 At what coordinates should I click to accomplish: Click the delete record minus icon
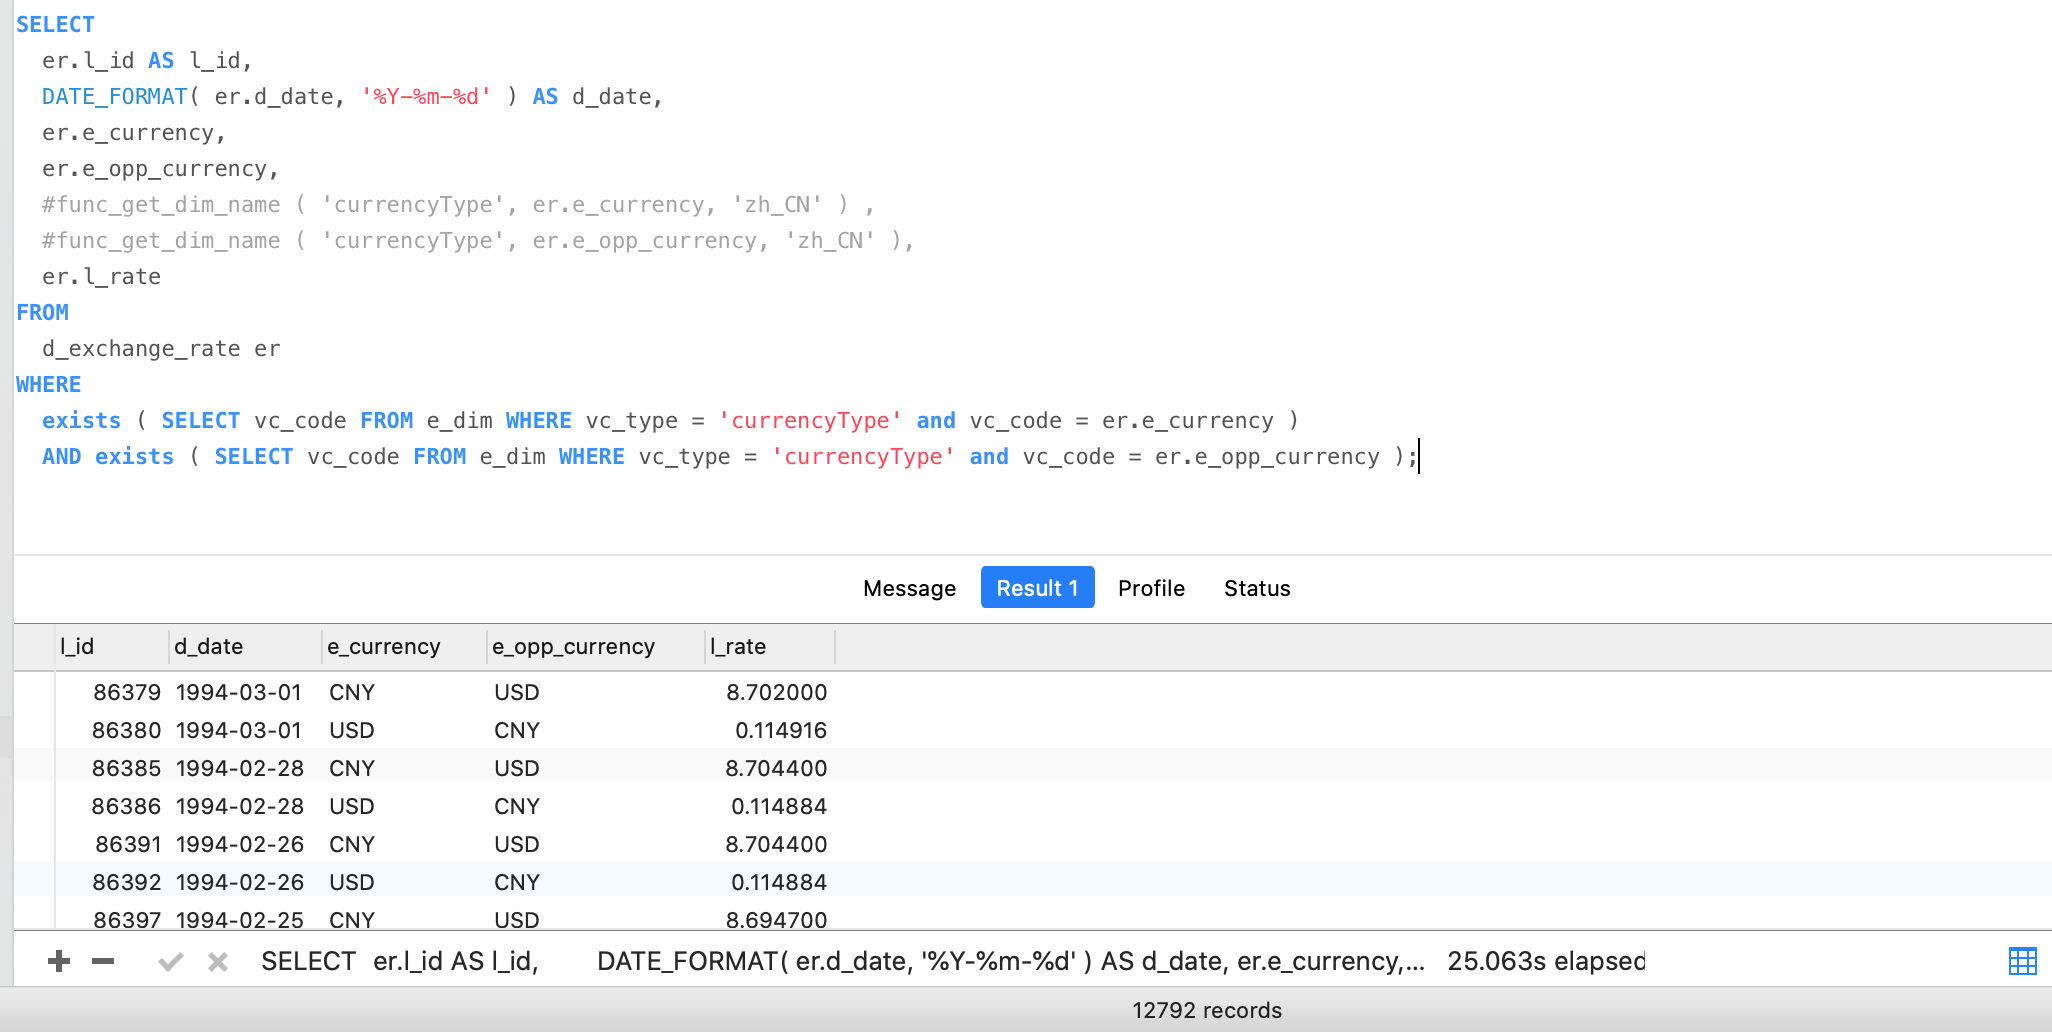(x=103, y=962)
